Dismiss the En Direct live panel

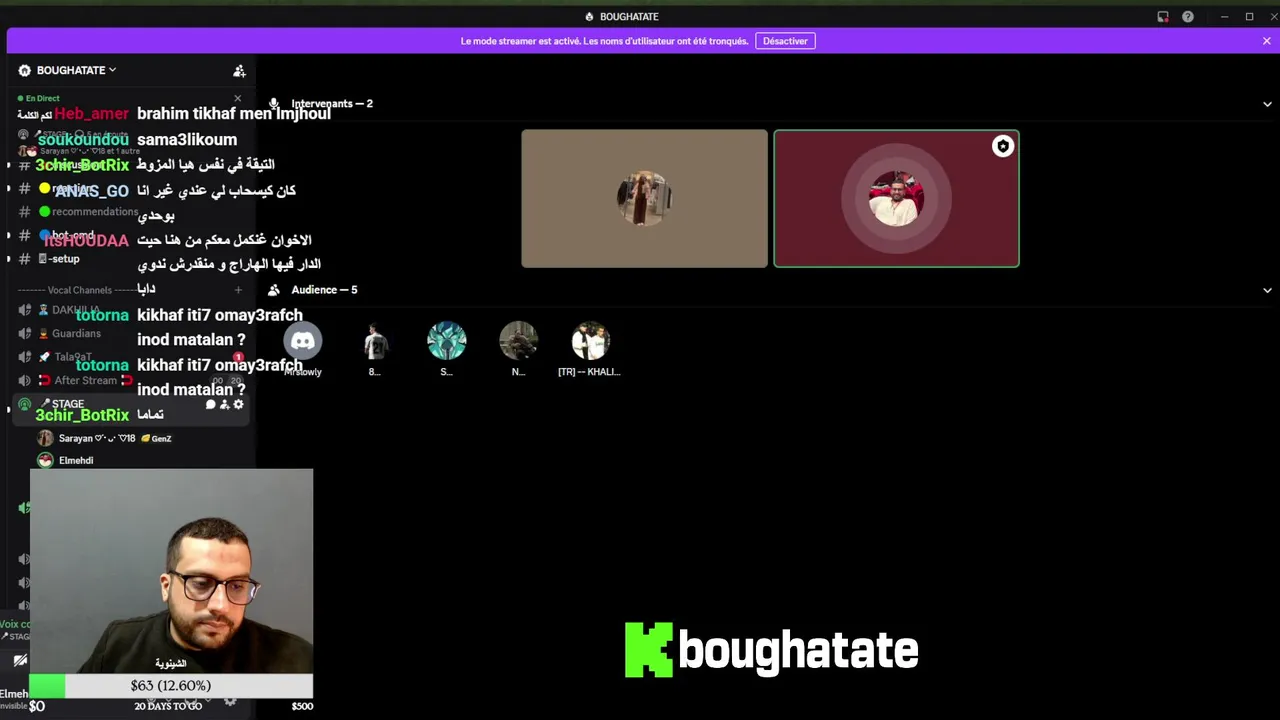tap(237, 98)
